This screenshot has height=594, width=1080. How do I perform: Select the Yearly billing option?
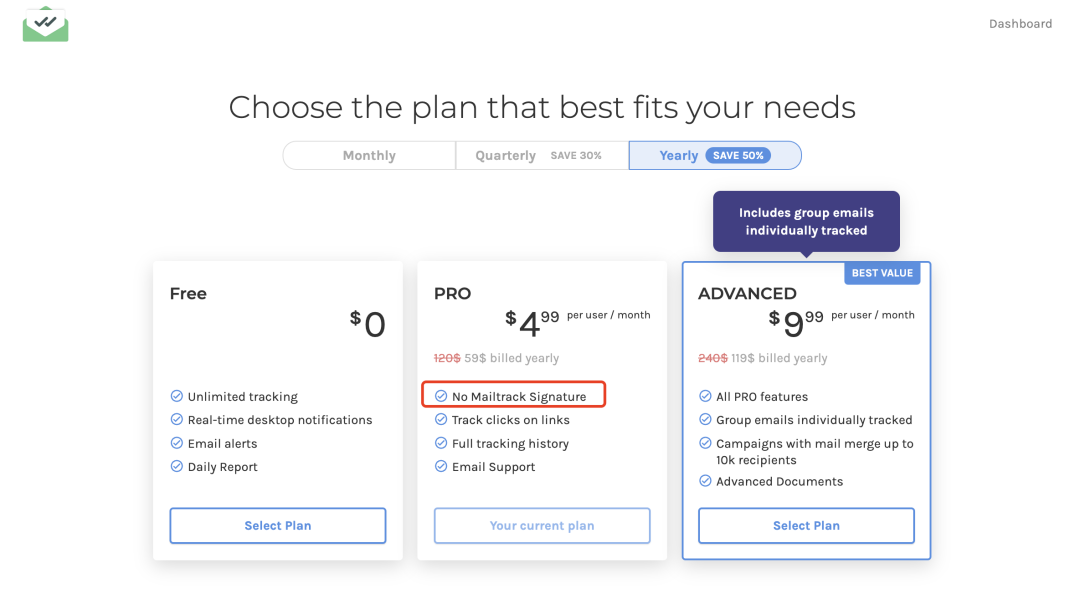715,156
